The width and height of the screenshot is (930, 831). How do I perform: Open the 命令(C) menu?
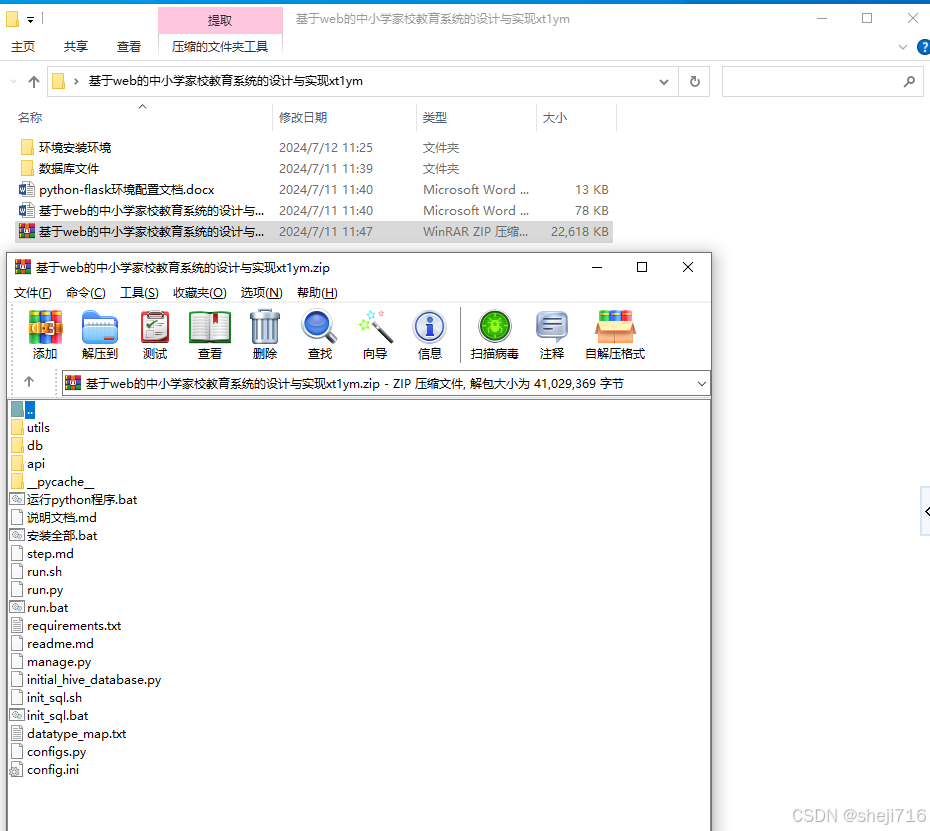85,292
